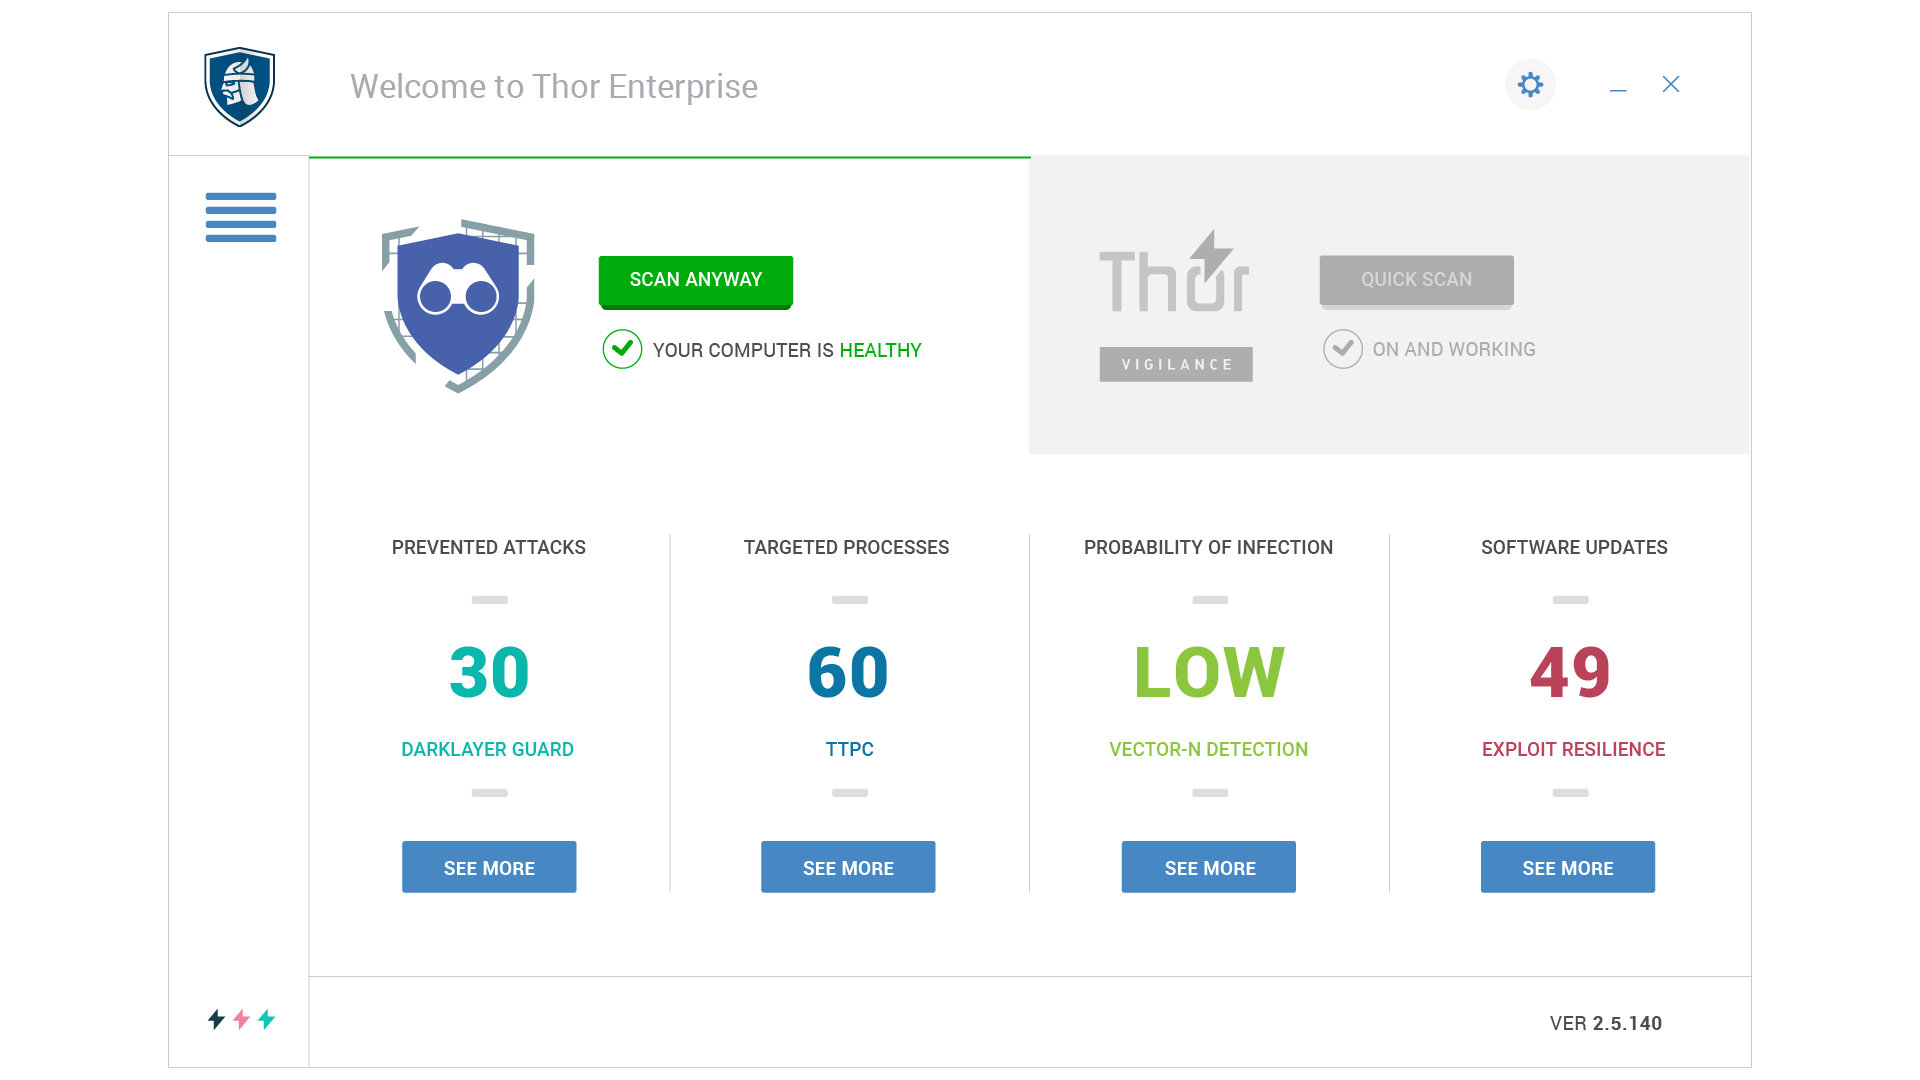Click the software updates count 49
1920x1080 pixels.
pyautogui.click(x=1570, y=672)
